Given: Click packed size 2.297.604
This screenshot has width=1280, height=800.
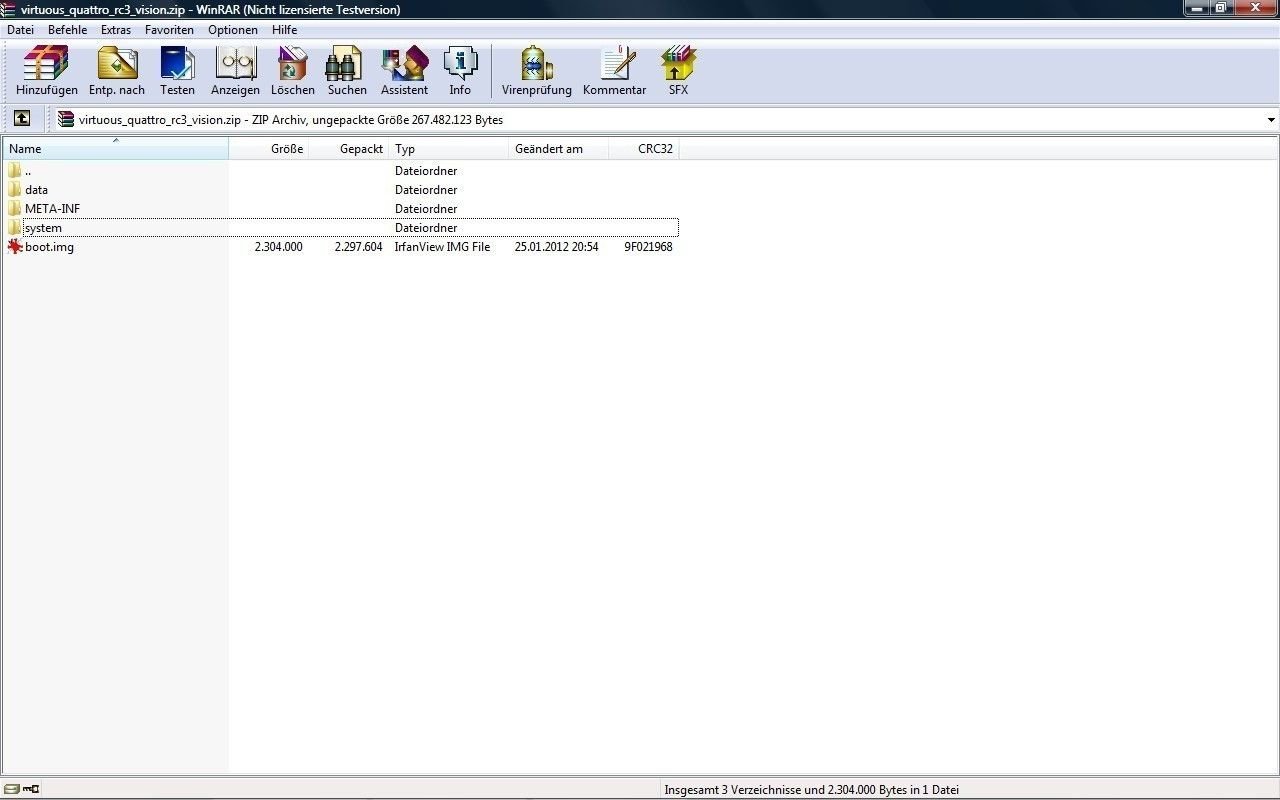Looking at the screenshot, I should [x=358, y=247].
